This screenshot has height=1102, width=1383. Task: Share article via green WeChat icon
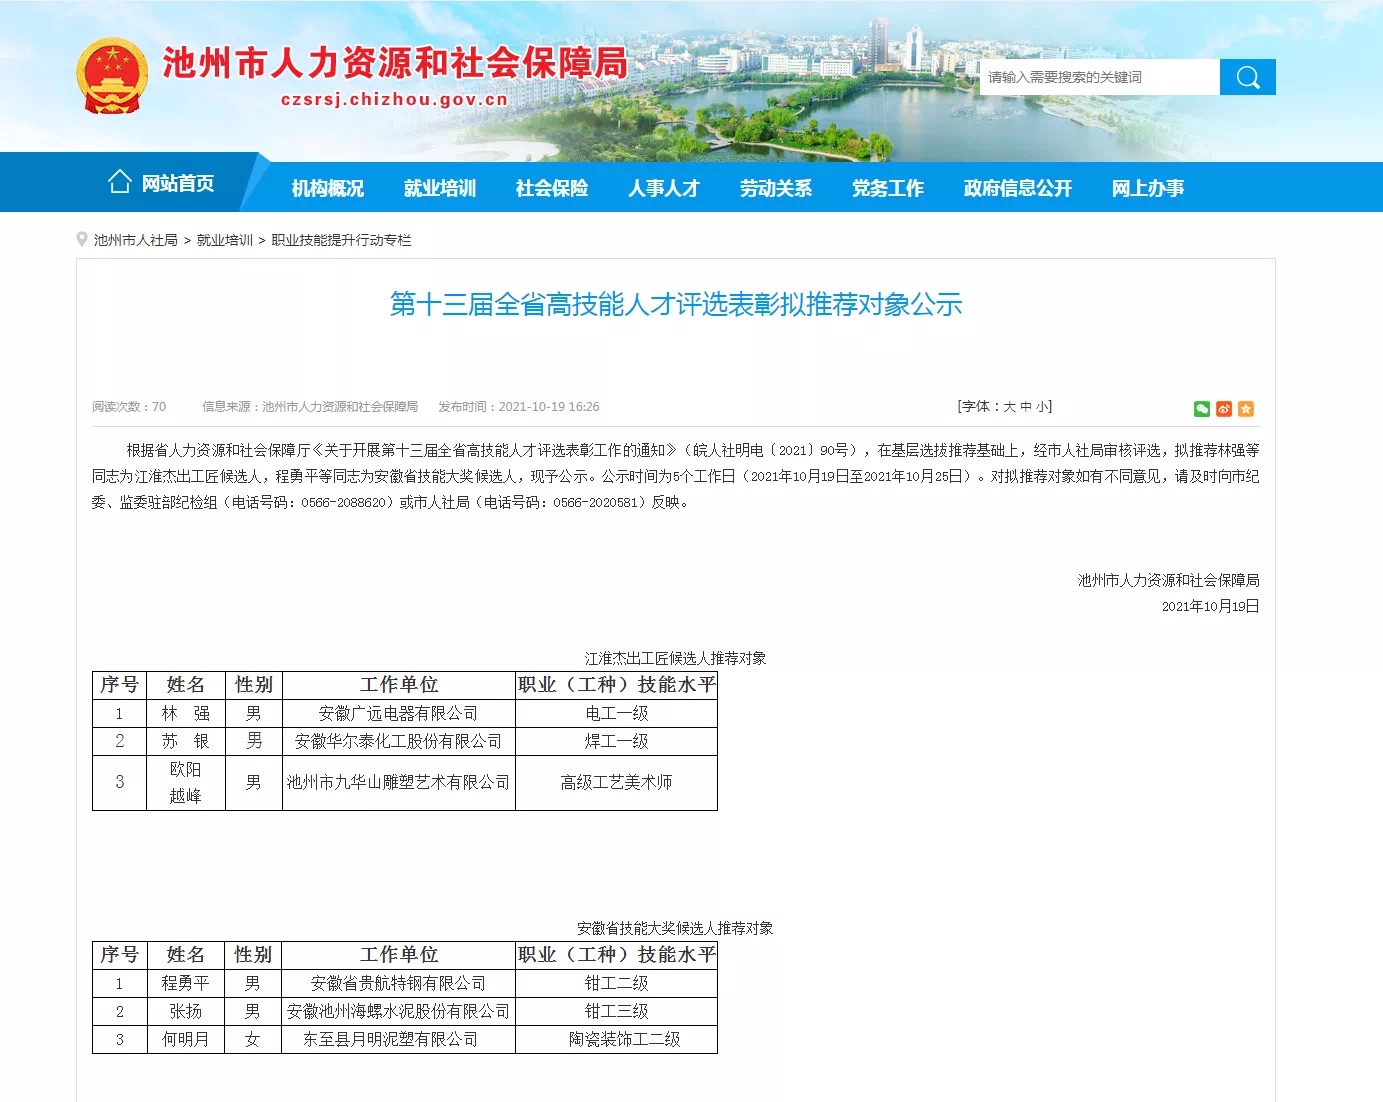tap(1202, 408)
